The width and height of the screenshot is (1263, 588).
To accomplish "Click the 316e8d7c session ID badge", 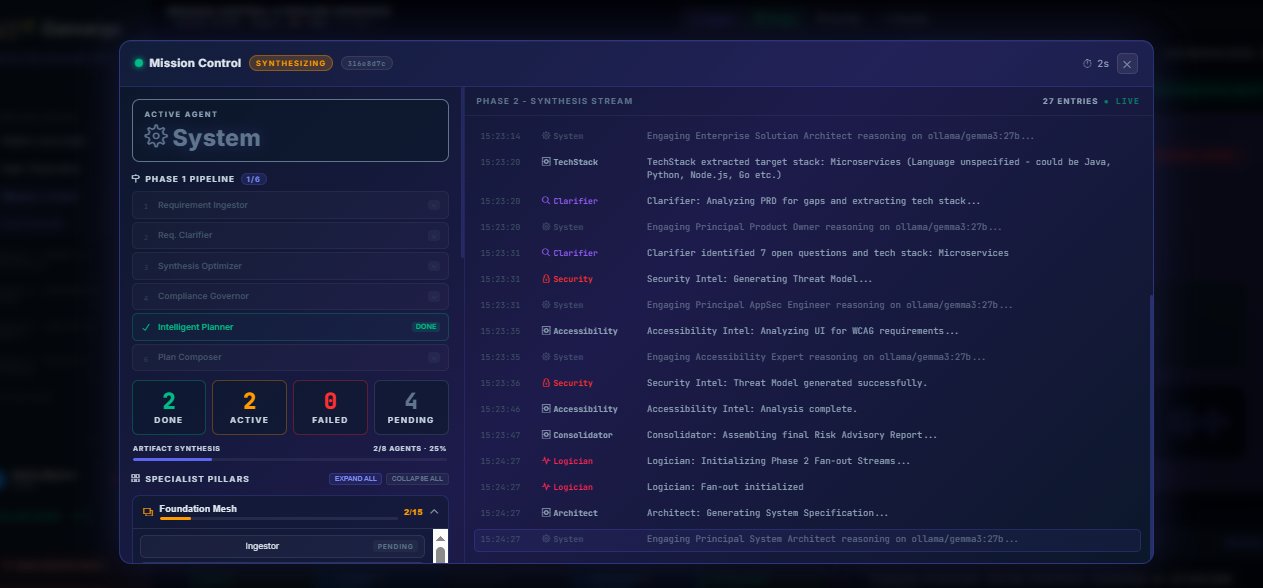I will 366,63.
